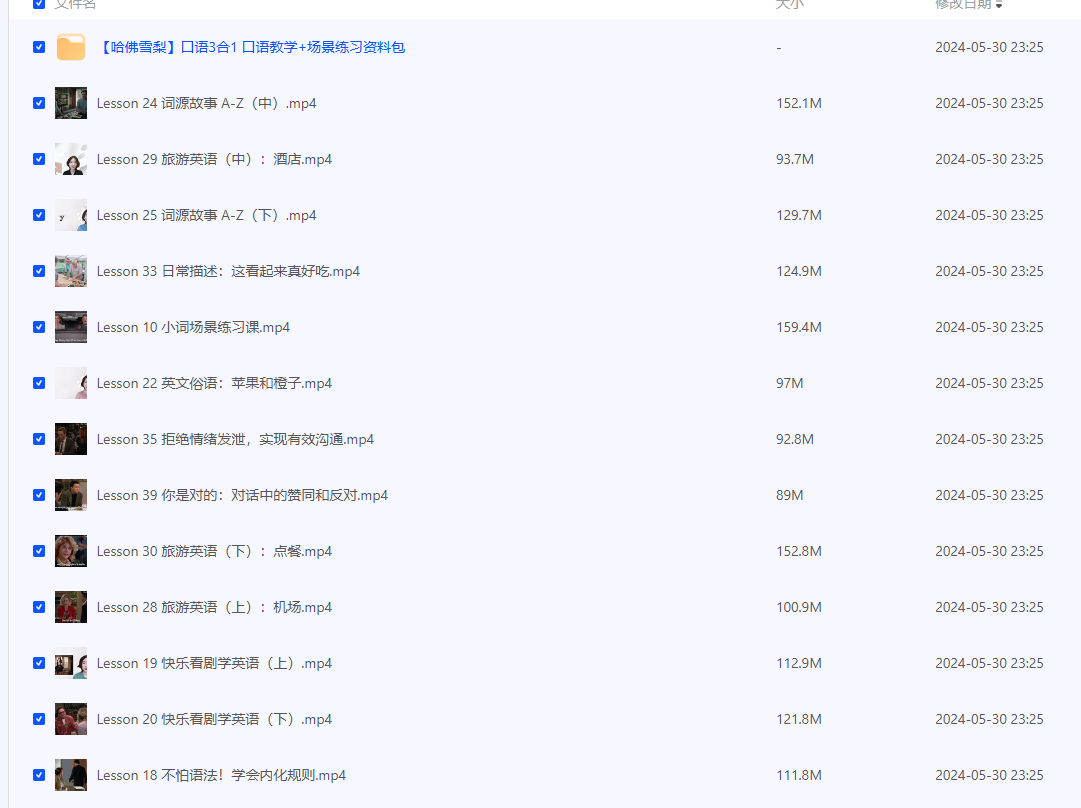Click the sort arrow beside 修改日期 header
The width and height of the screenshot is (1081, 808).
(x=999, y=5)
